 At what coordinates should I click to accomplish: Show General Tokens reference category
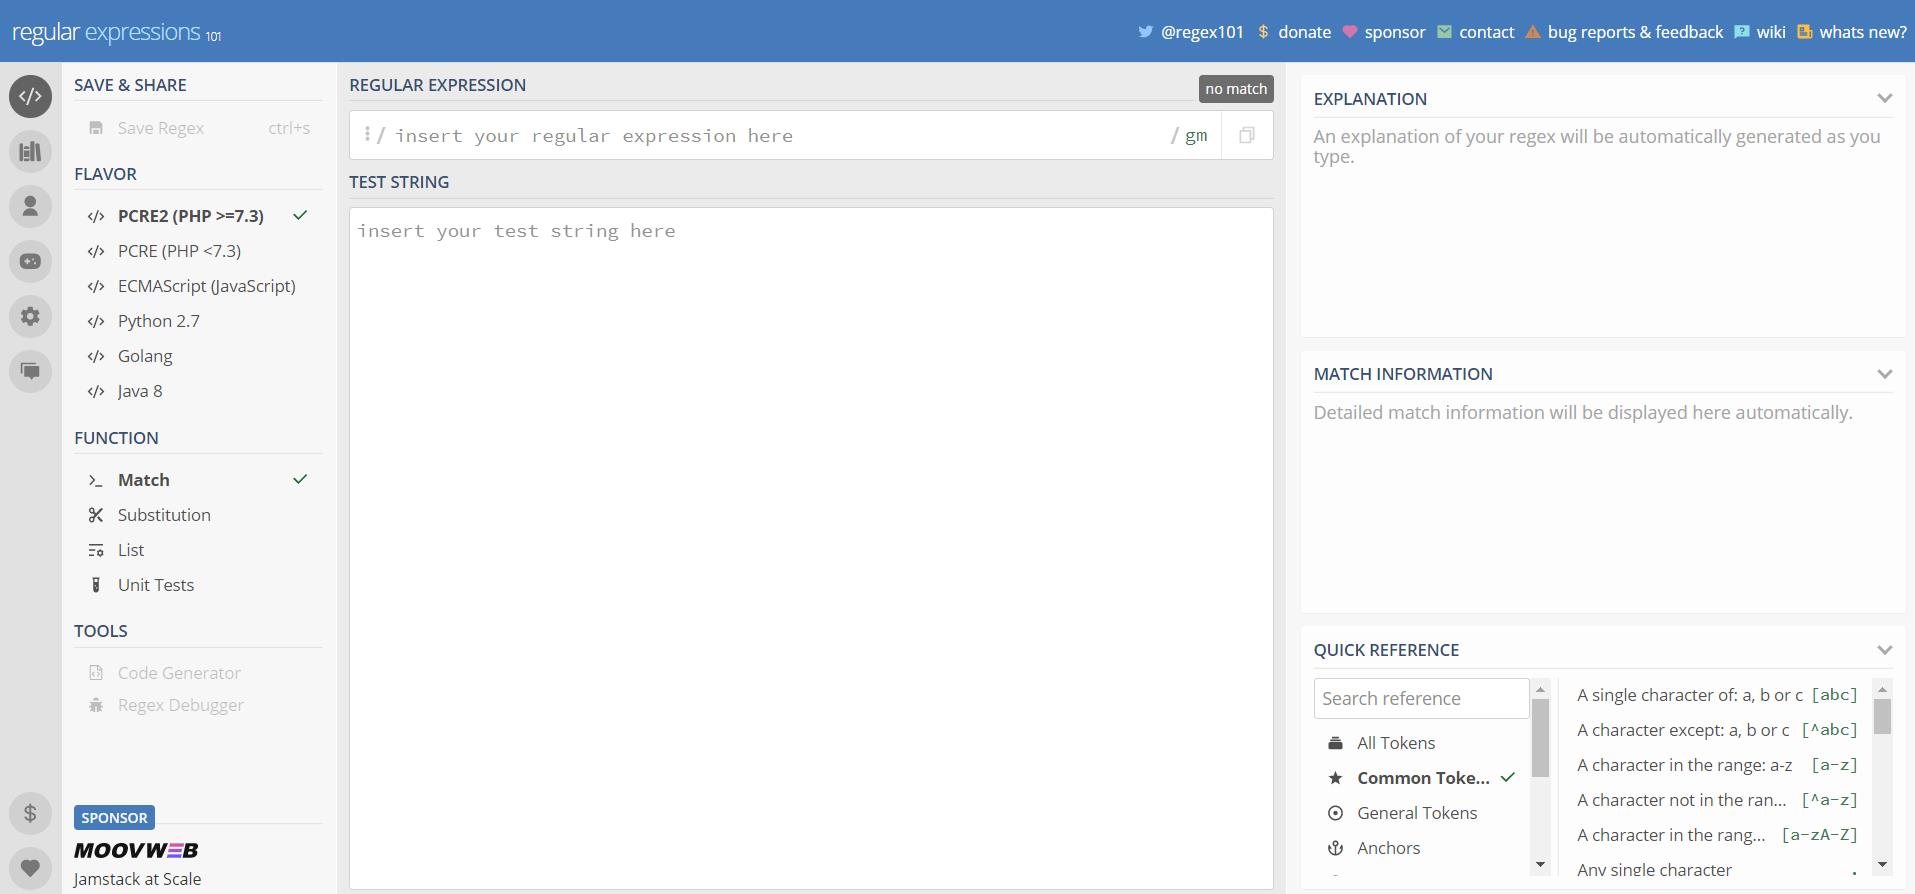click(x=1422, y=813)
